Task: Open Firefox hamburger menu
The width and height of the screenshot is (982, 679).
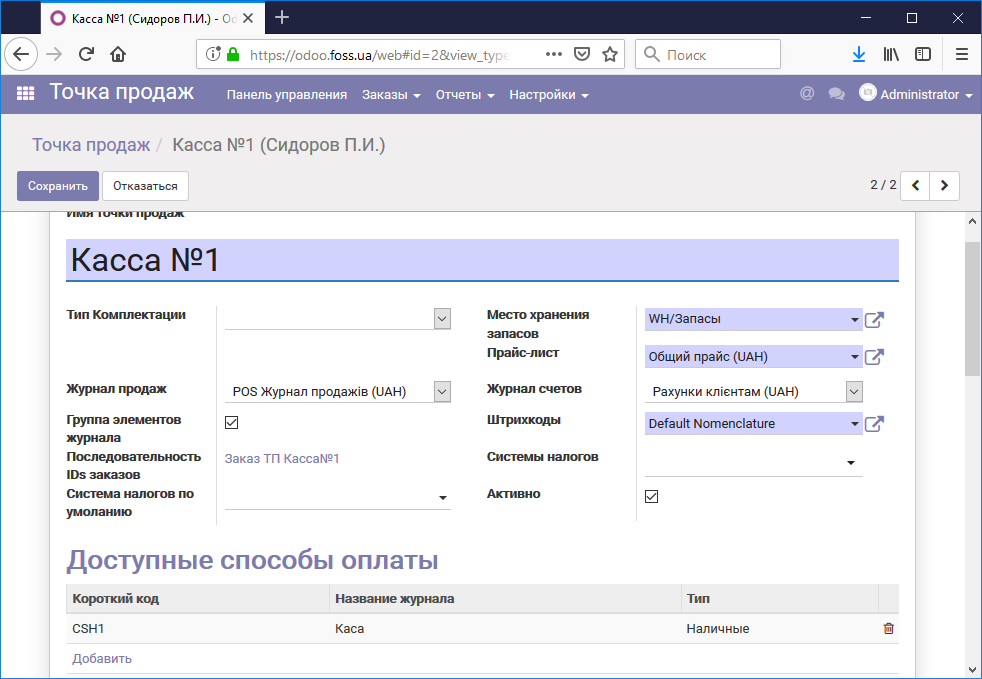Action: point(962,54)
